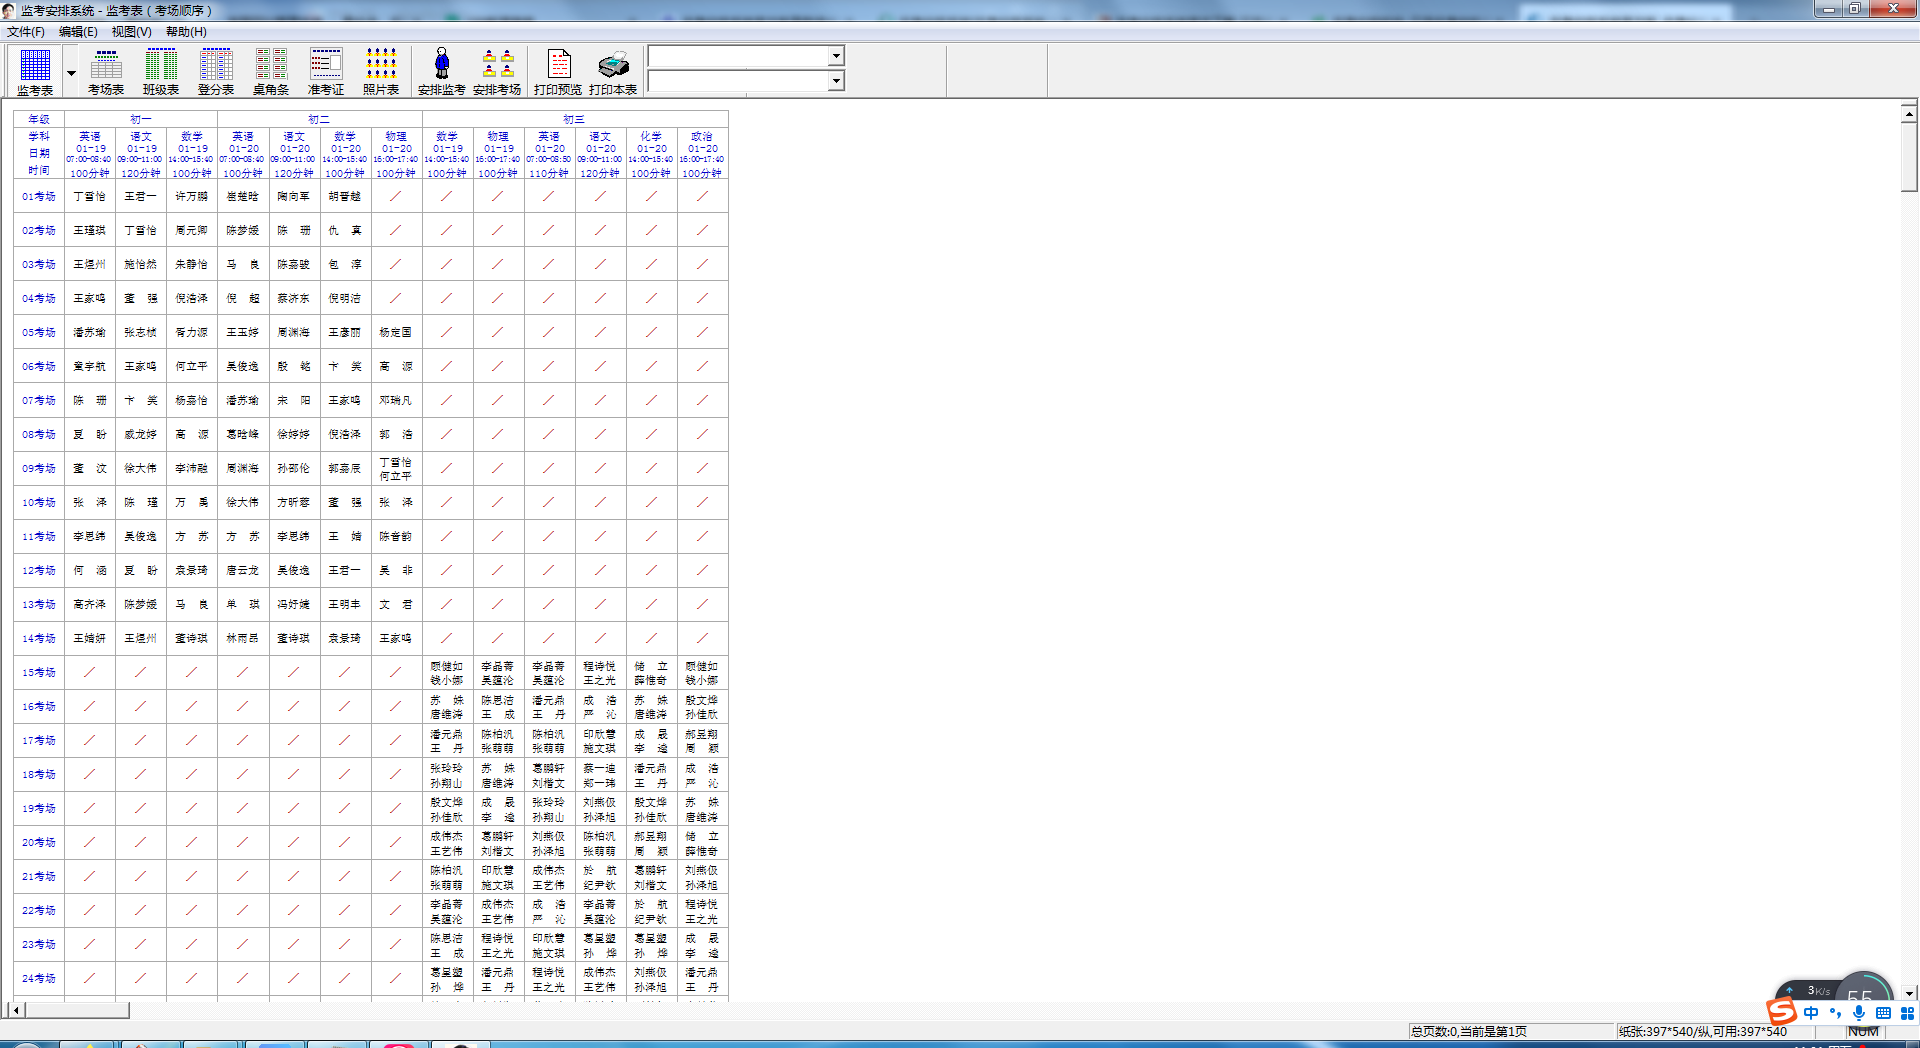Click the 安排监考 arrange invigilators icon
The width and height of the screenshot is (1920, 1048).
click(x=441, y=71)
